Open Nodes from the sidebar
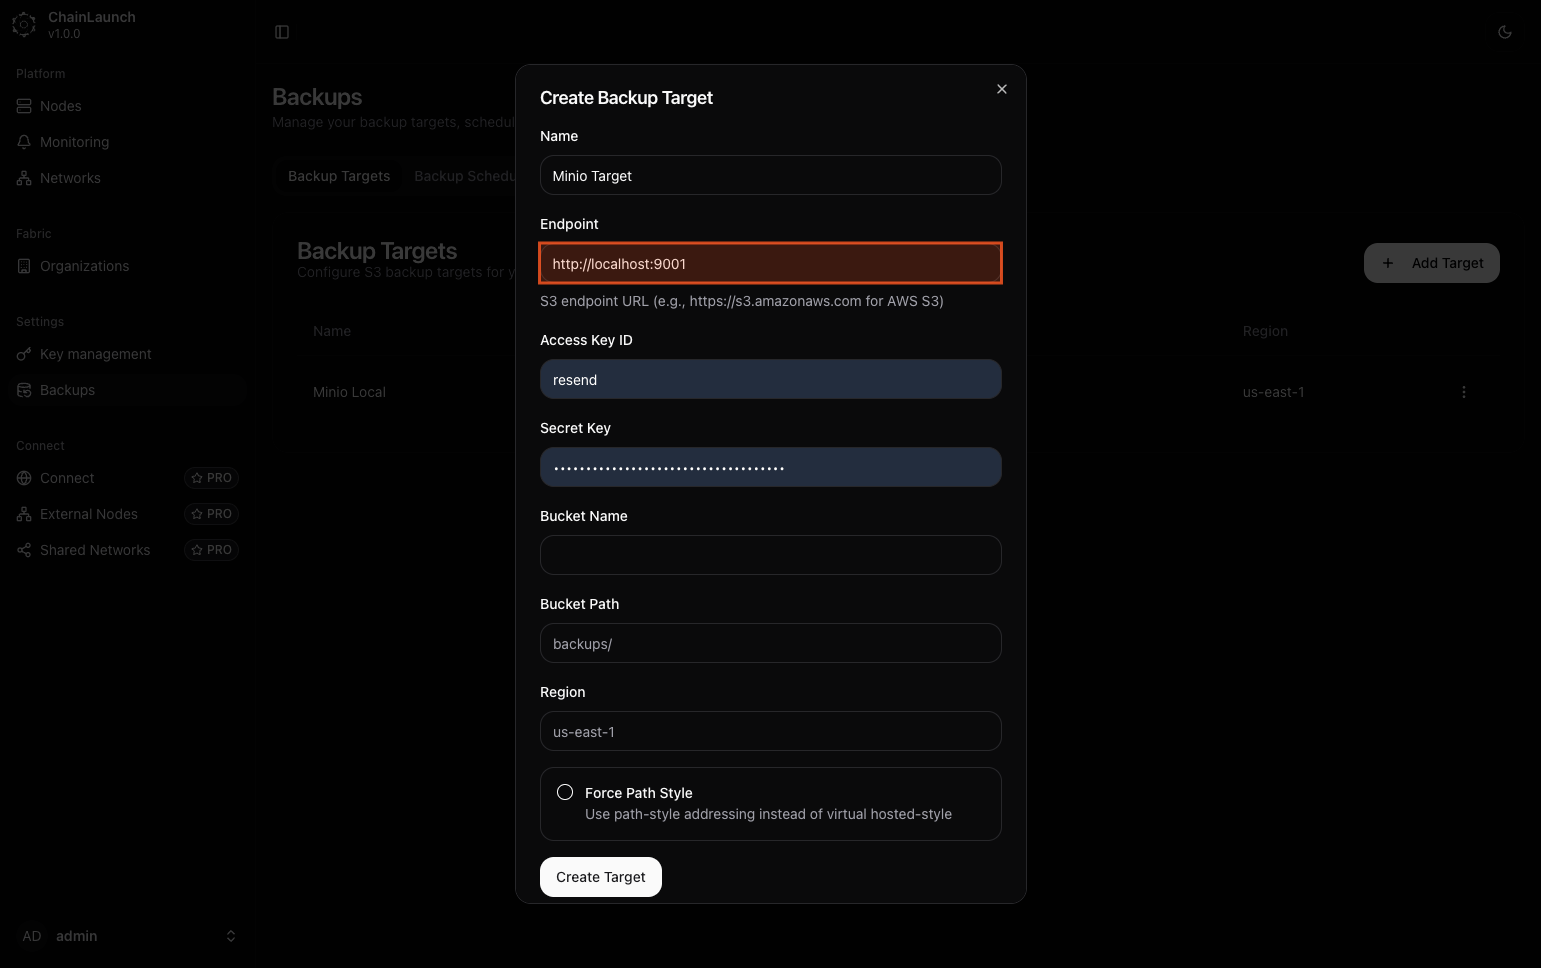The width and height of the screenshot is (1541, 968). pos(60,106)
